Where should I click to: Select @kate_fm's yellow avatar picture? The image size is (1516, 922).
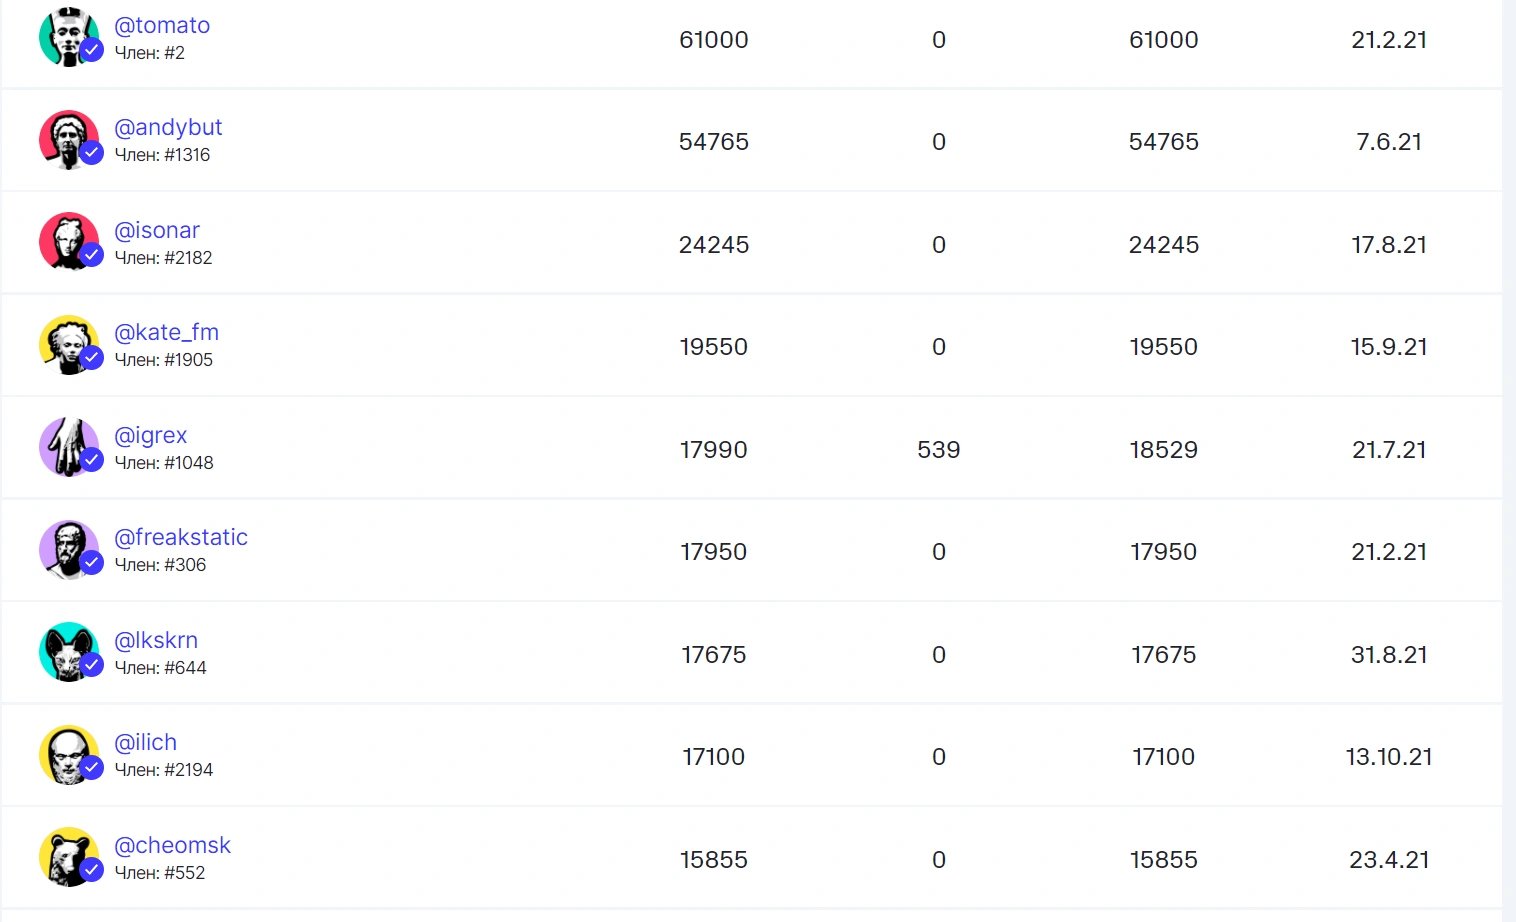(68, 345)
